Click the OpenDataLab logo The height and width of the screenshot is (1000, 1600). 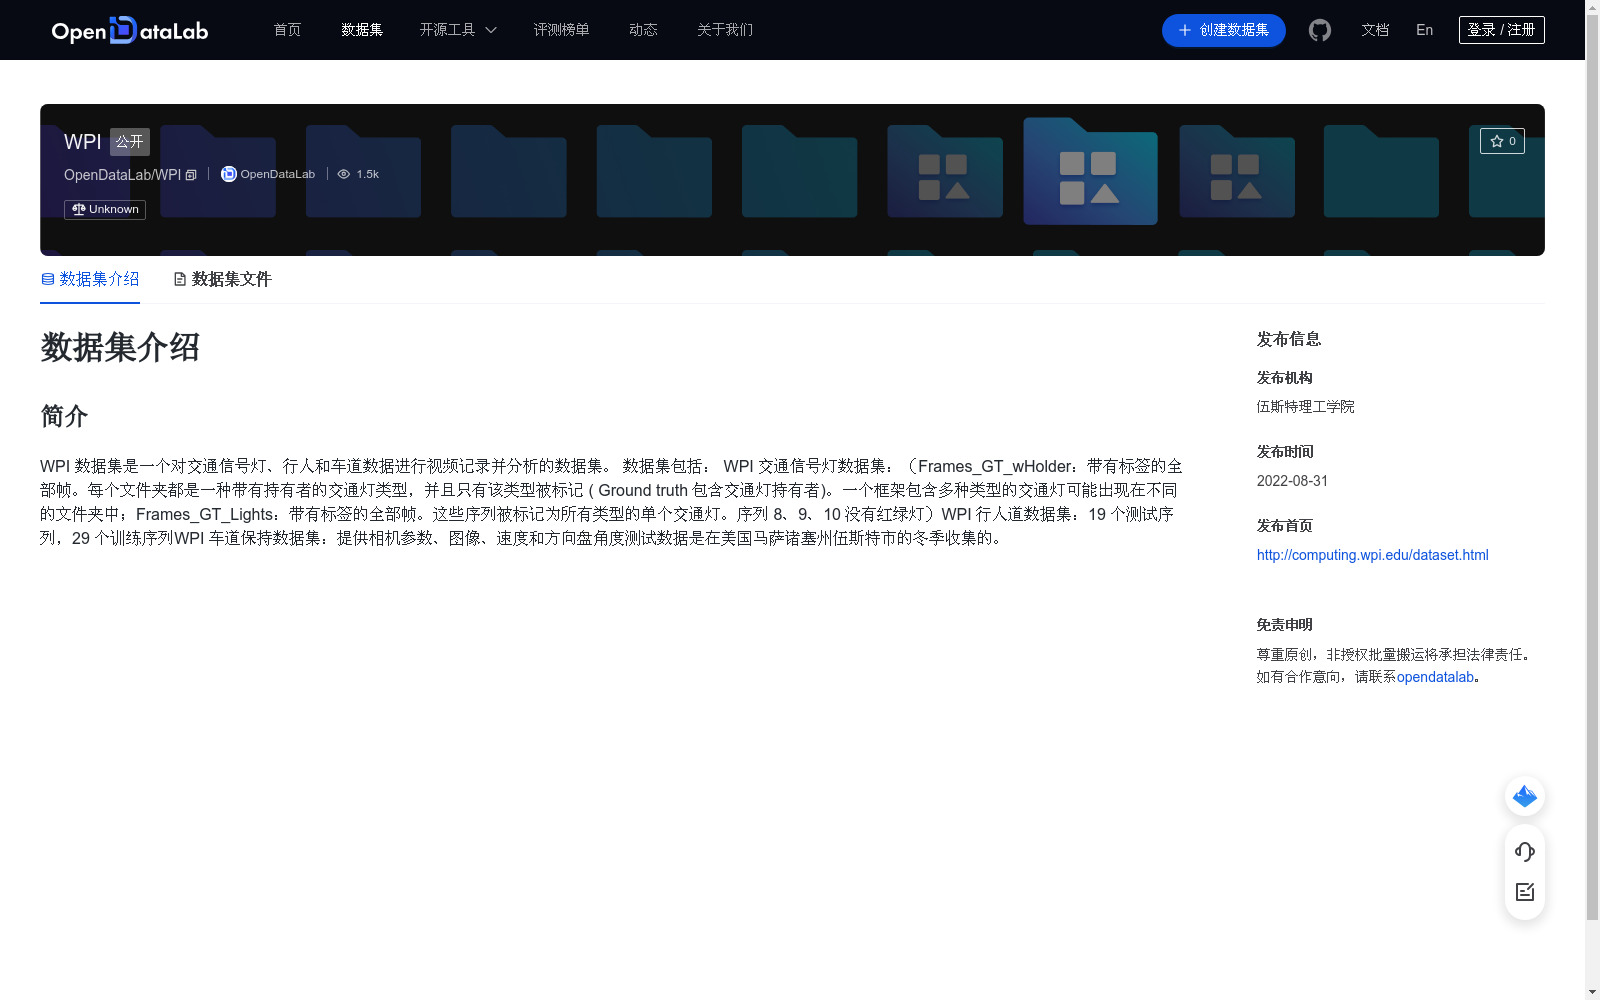(130, 30)
